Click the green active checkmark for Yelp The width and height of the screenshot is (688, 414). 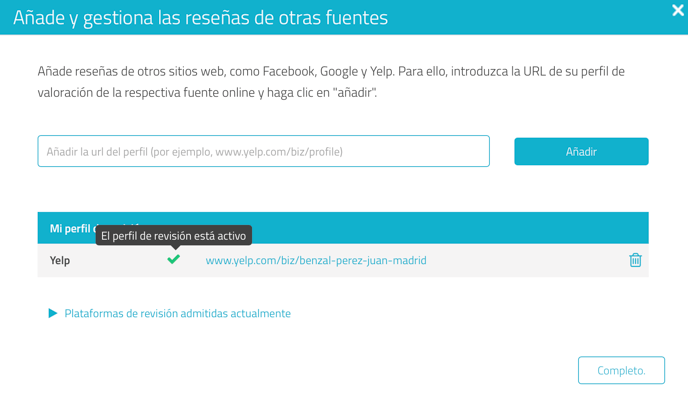(173, 260)
